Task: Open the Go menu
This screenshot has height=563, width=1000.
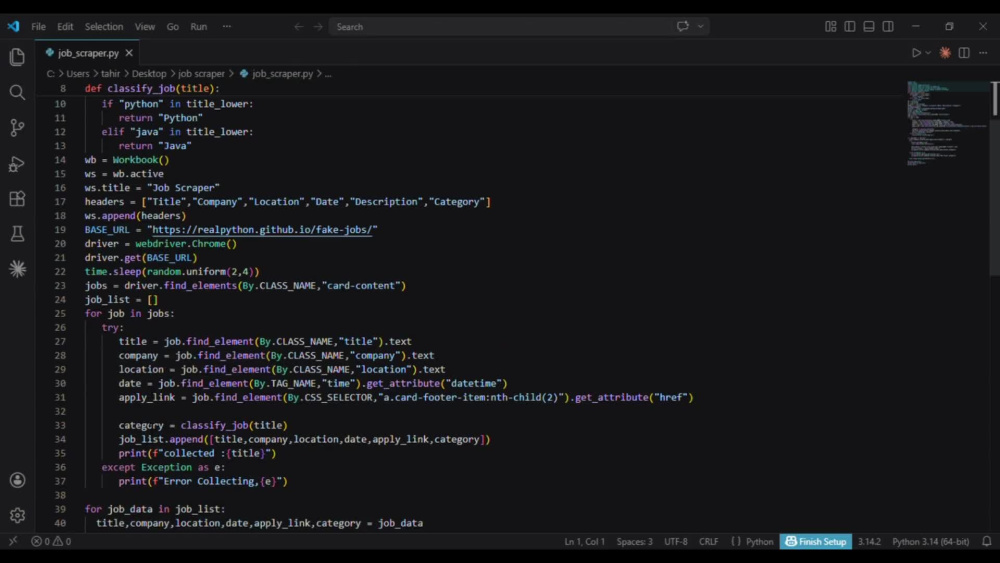Action: click(172, 27)
